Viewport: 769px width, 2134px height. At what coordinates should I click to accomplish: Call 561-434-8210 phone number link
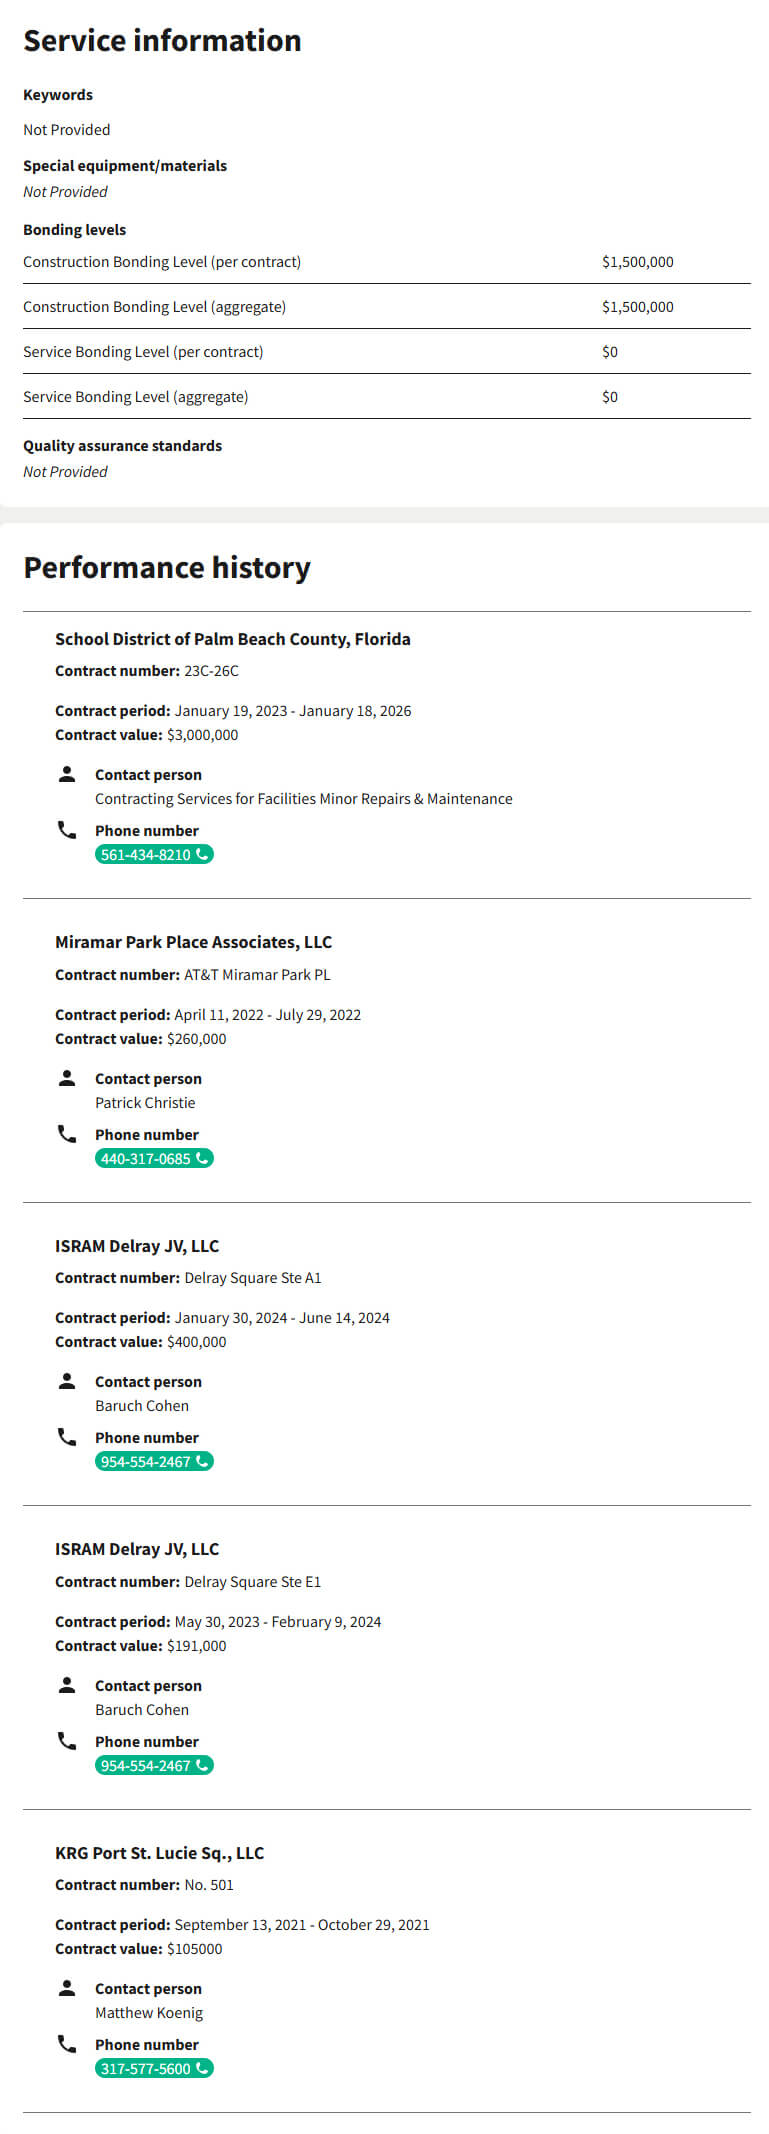154,855
